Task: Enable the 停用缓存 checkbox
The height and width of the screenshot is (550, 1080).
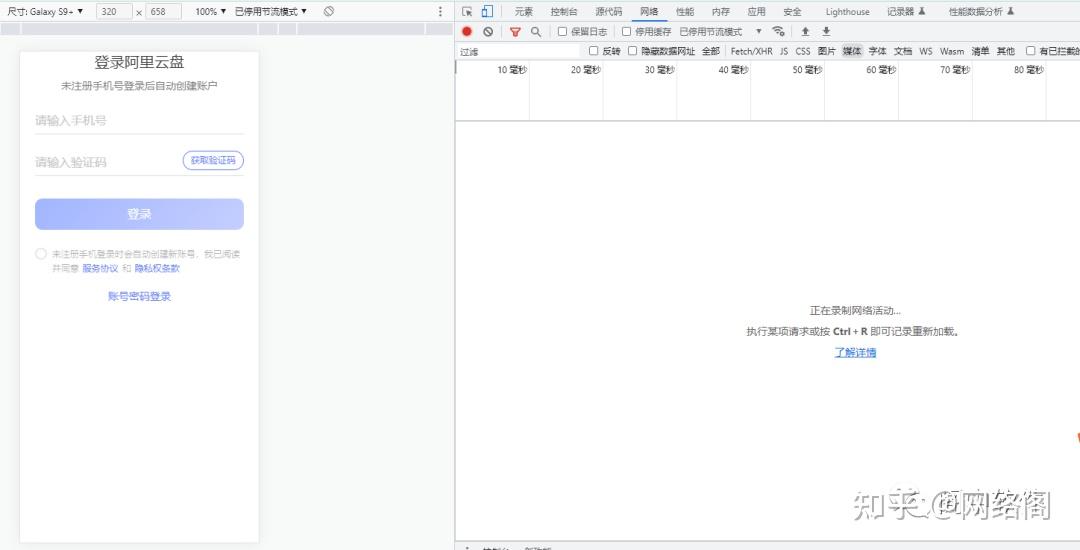Action: coord(626,32)
